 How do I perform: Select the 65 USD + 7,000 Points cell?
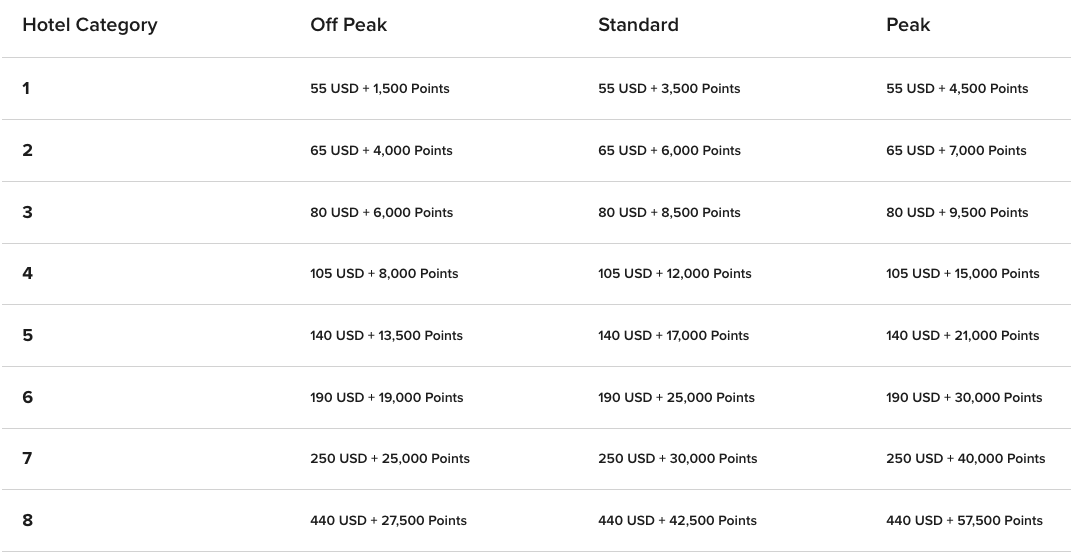click(x=956, y=151)
